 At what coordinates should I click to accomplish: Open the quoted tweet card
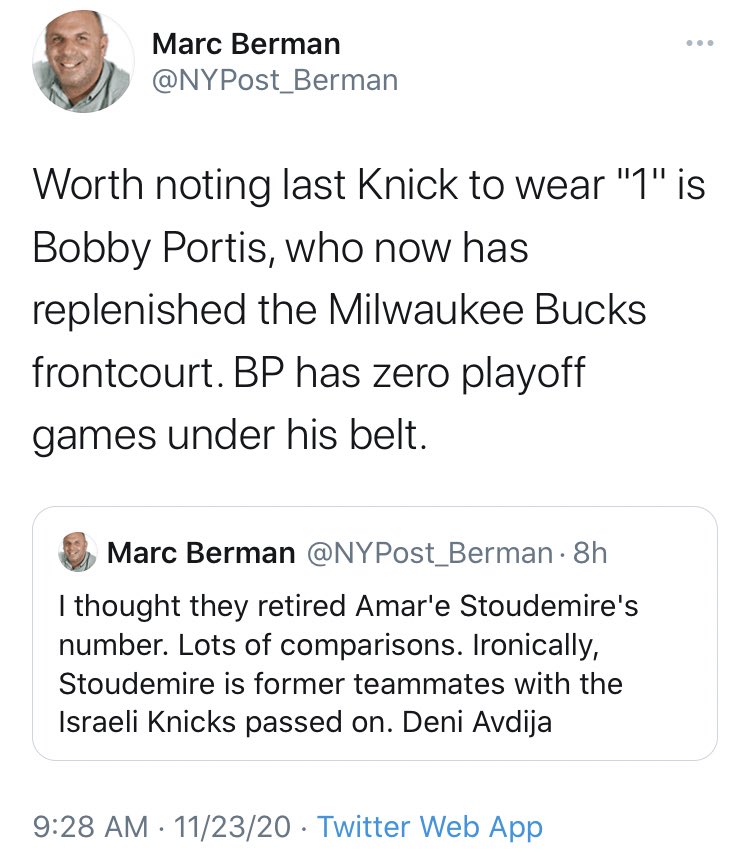click(375, 640)
